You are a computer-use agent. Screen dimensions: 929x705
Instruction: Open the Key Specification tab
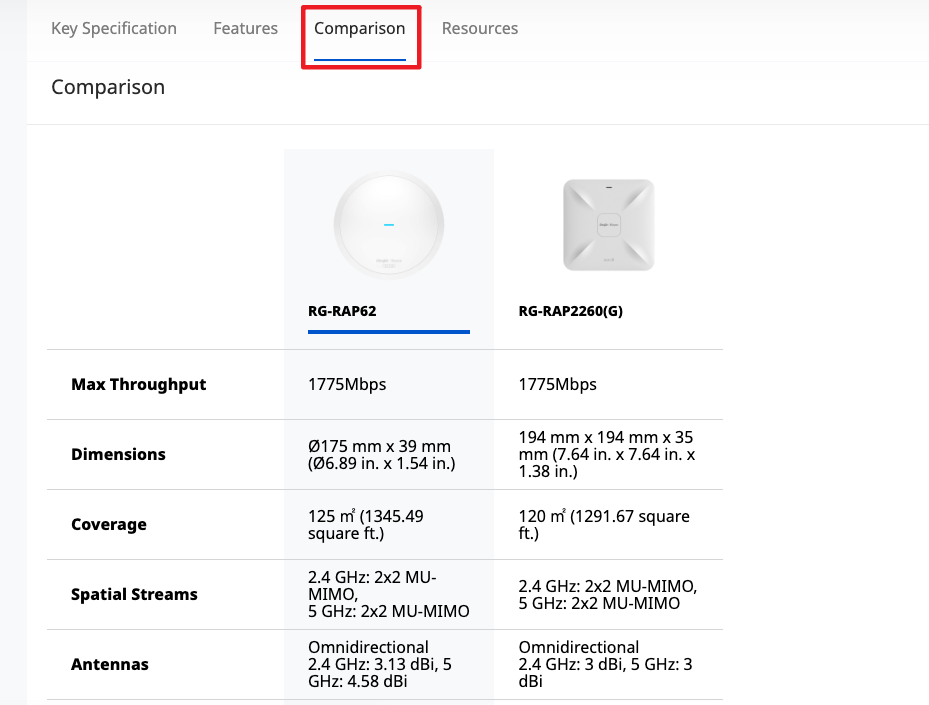click(114, 28)
